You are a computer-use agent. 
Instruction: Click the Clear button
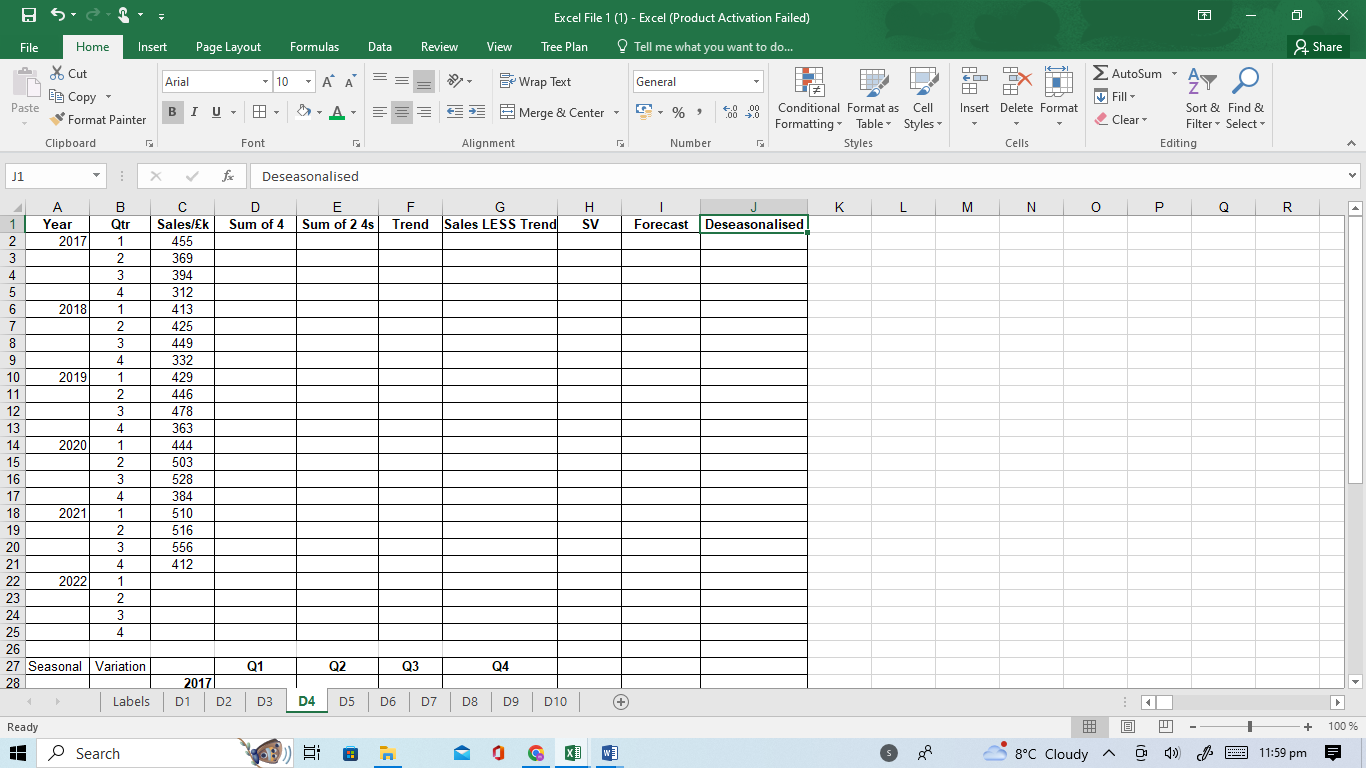[x=1120, y=120]
